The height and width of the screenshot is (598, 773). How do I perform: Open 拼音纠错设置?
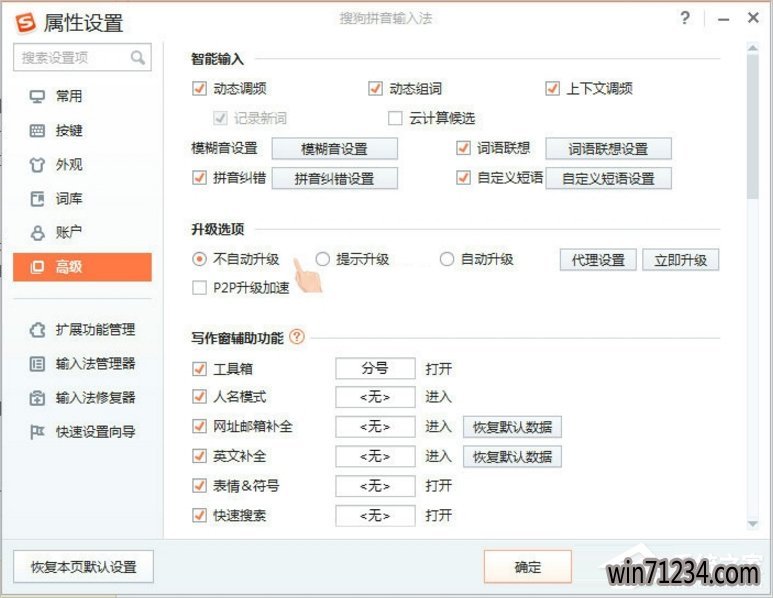pyautogui.click(x=335, y=178)
